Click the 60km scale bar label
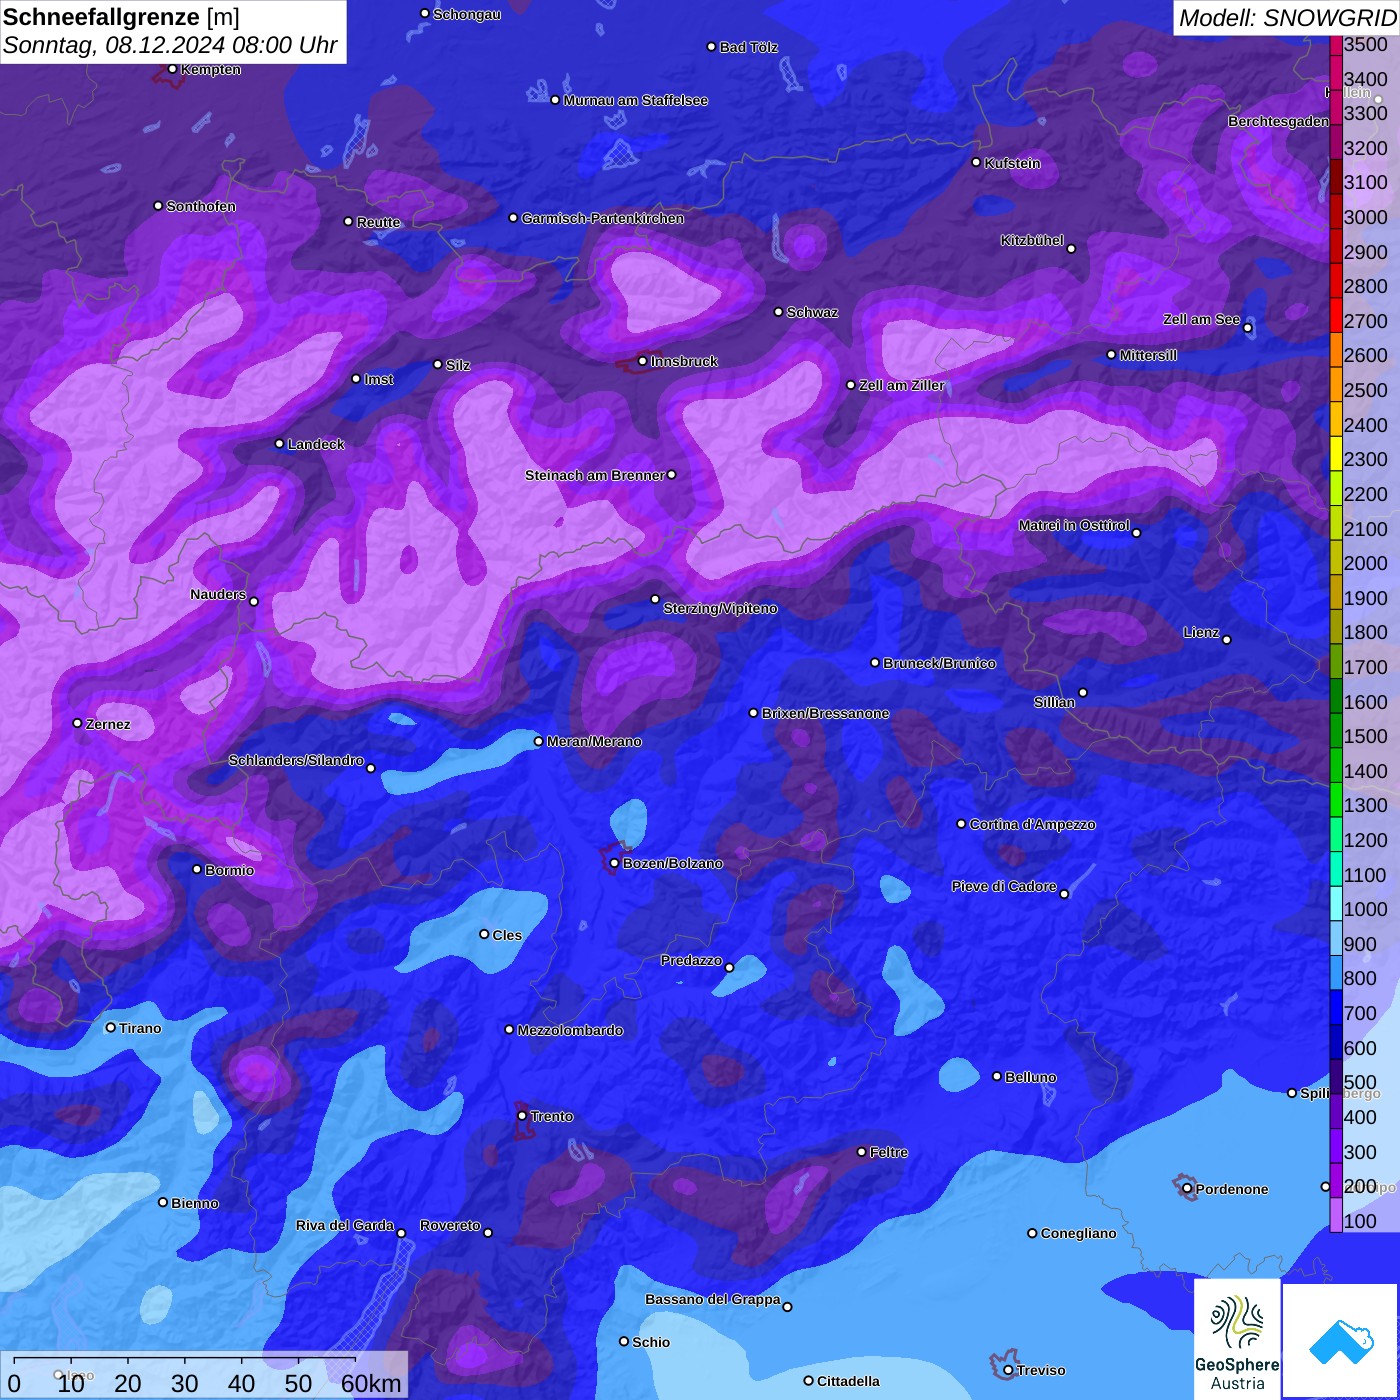Screen dimensions: 1400x1400 [x=371, y=1383]
